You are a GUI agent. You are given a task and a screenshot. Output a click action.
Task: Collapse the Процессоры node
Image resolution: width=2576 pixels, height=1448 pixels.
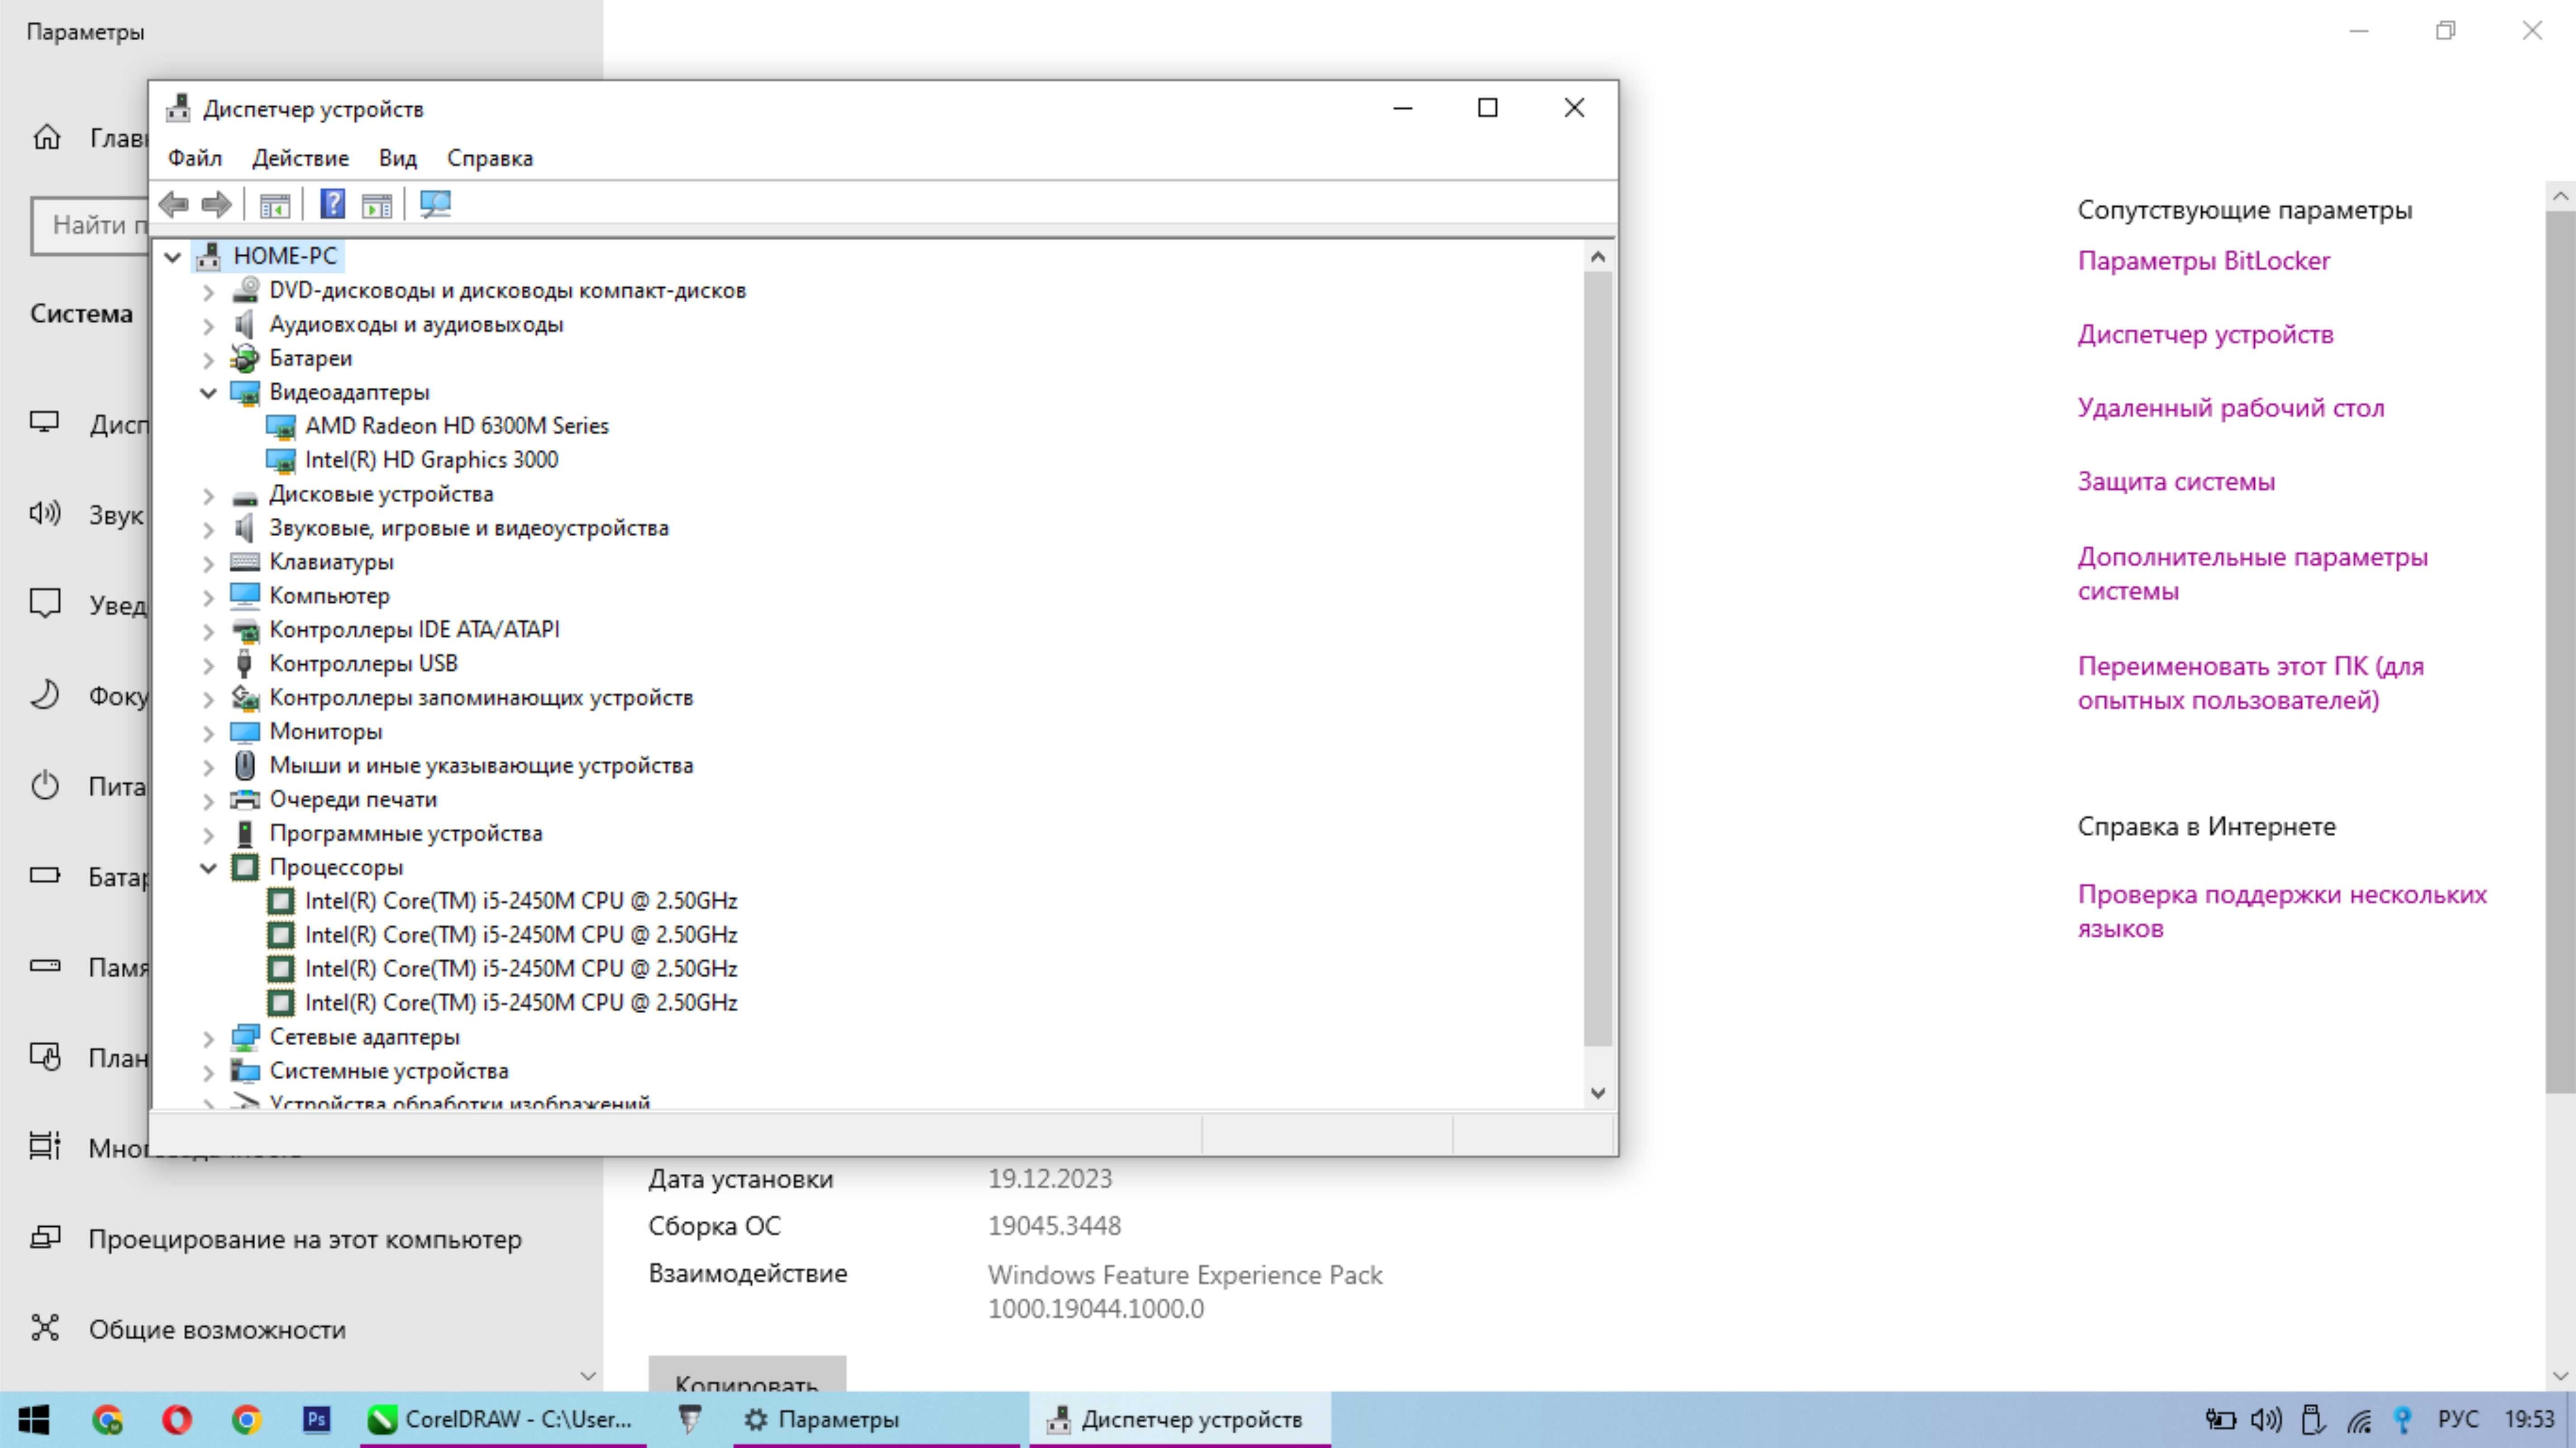pos(208,868)
